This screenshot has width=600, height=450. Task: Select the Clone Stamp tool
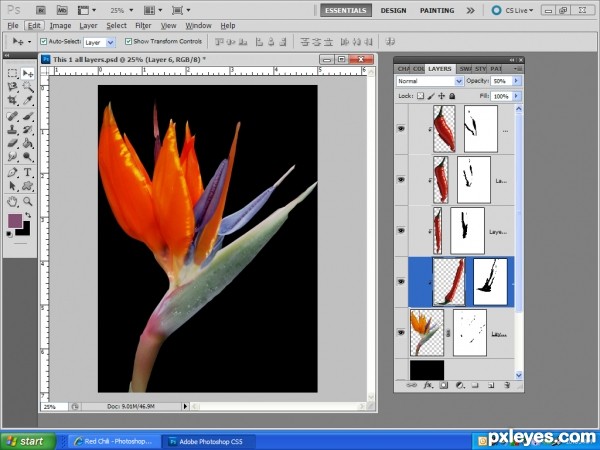click(13, 130)
